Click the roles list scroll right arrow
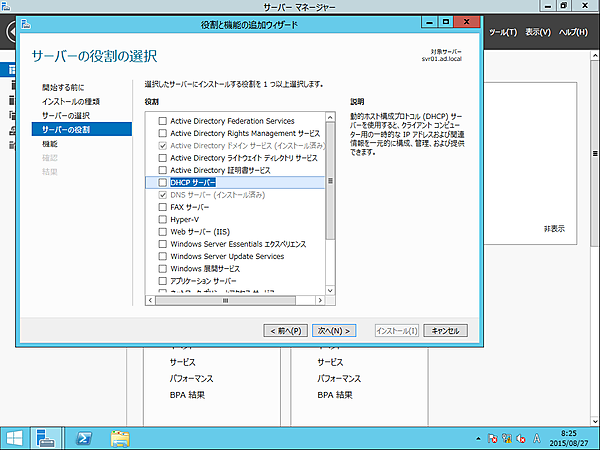Viewport: 600px width, 450px height. pos(320,300)
